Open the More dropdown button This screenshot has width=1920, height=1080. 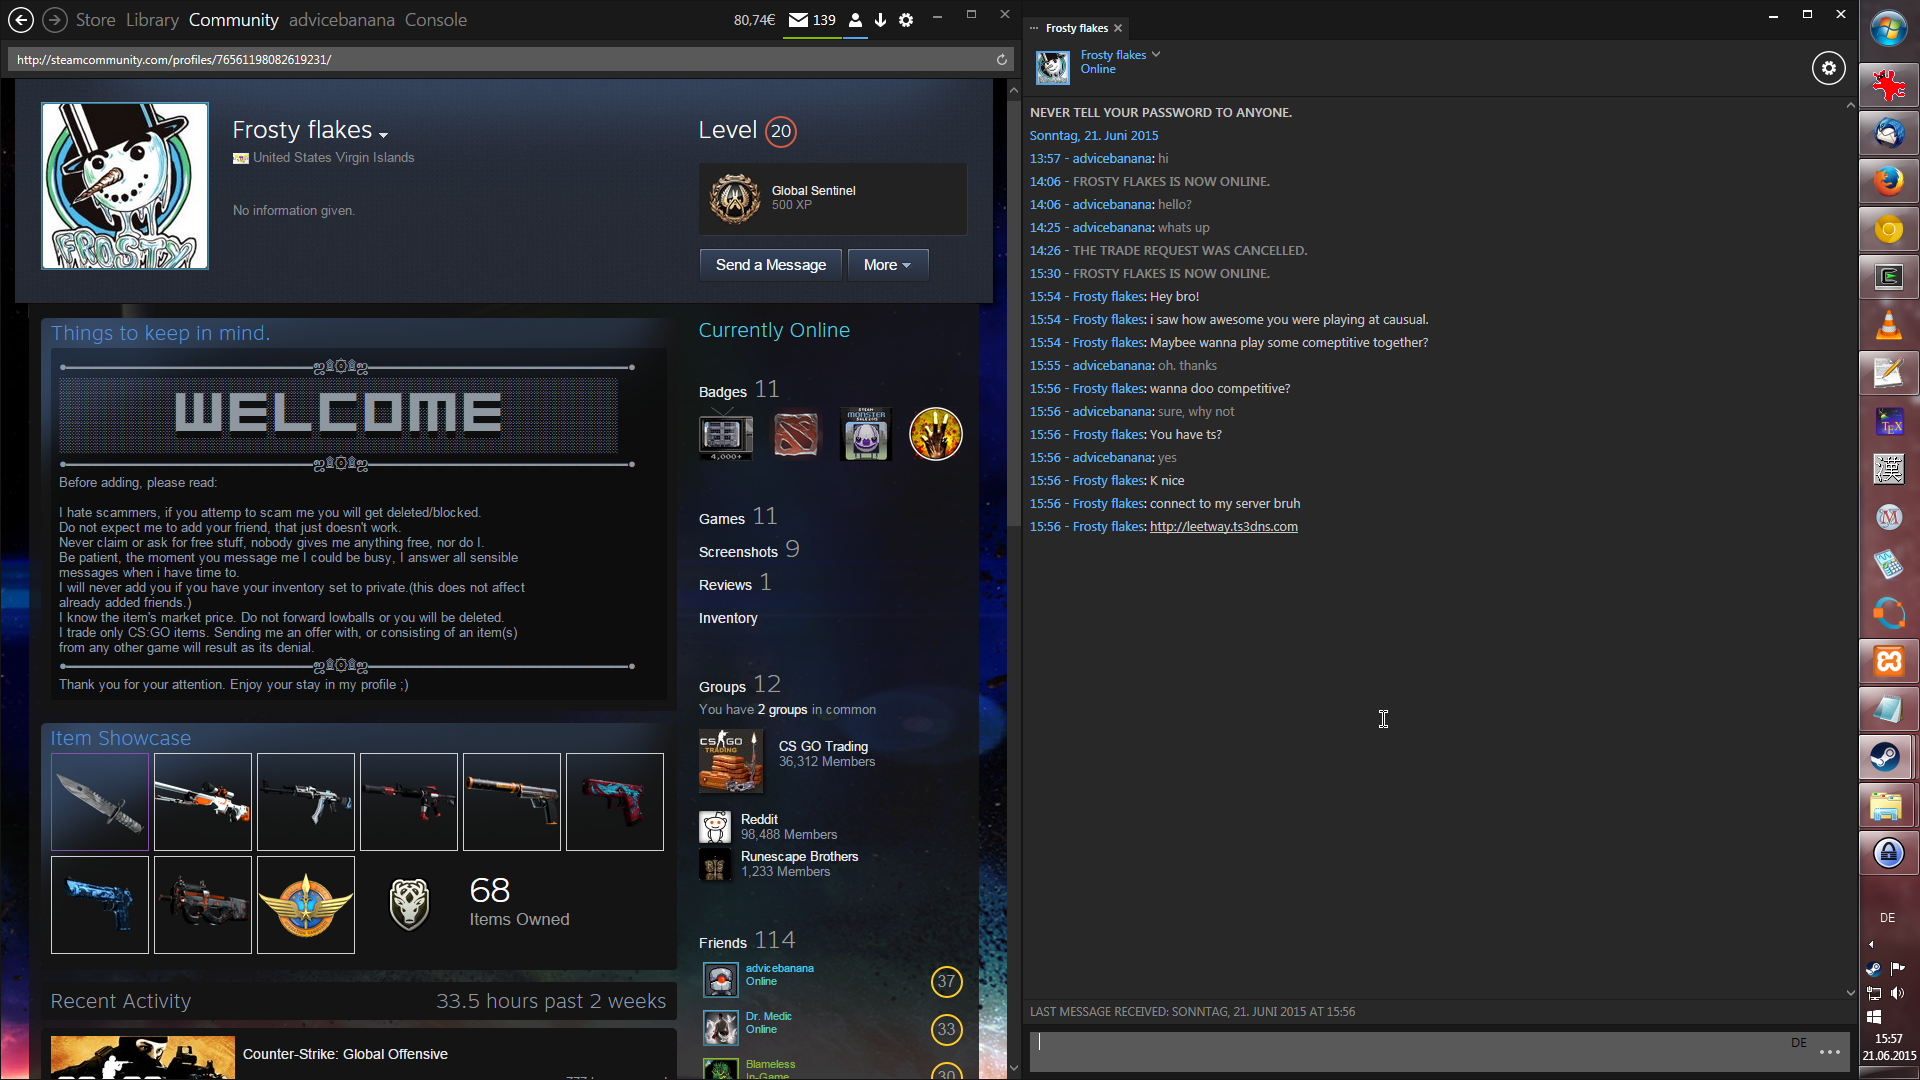click(x=887, y=265)
